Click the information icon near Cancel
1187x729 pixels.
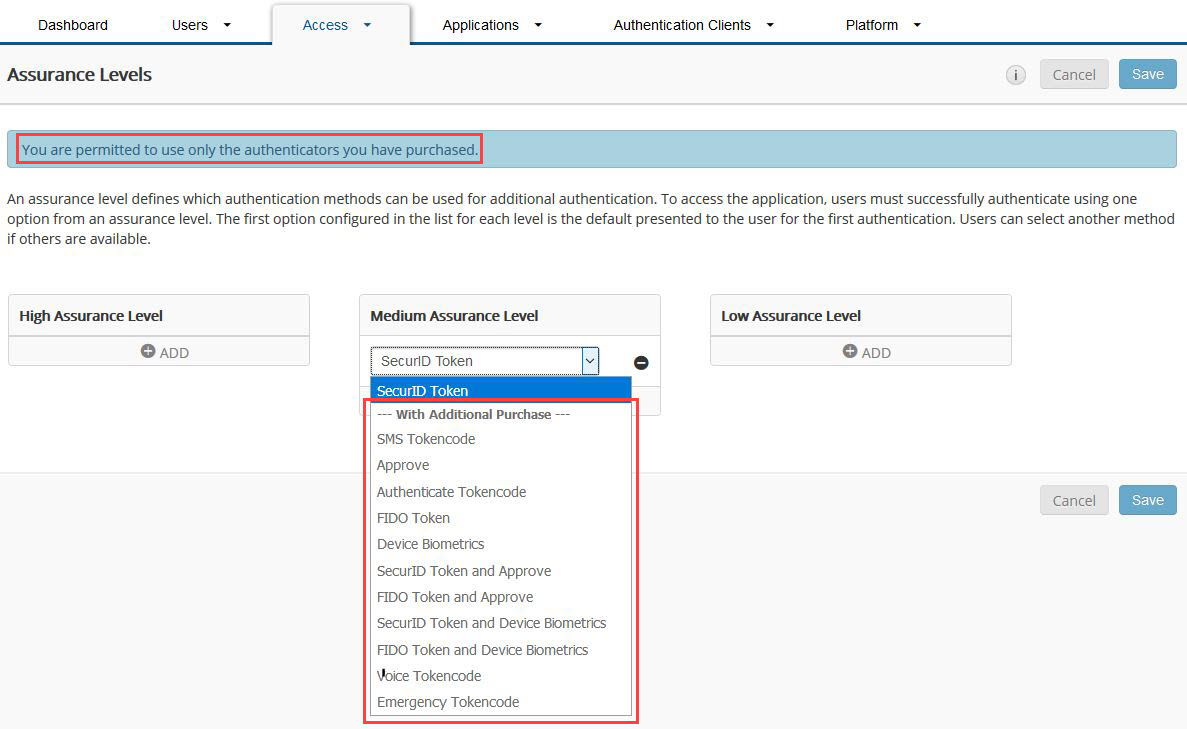[x=1016, y=74]
